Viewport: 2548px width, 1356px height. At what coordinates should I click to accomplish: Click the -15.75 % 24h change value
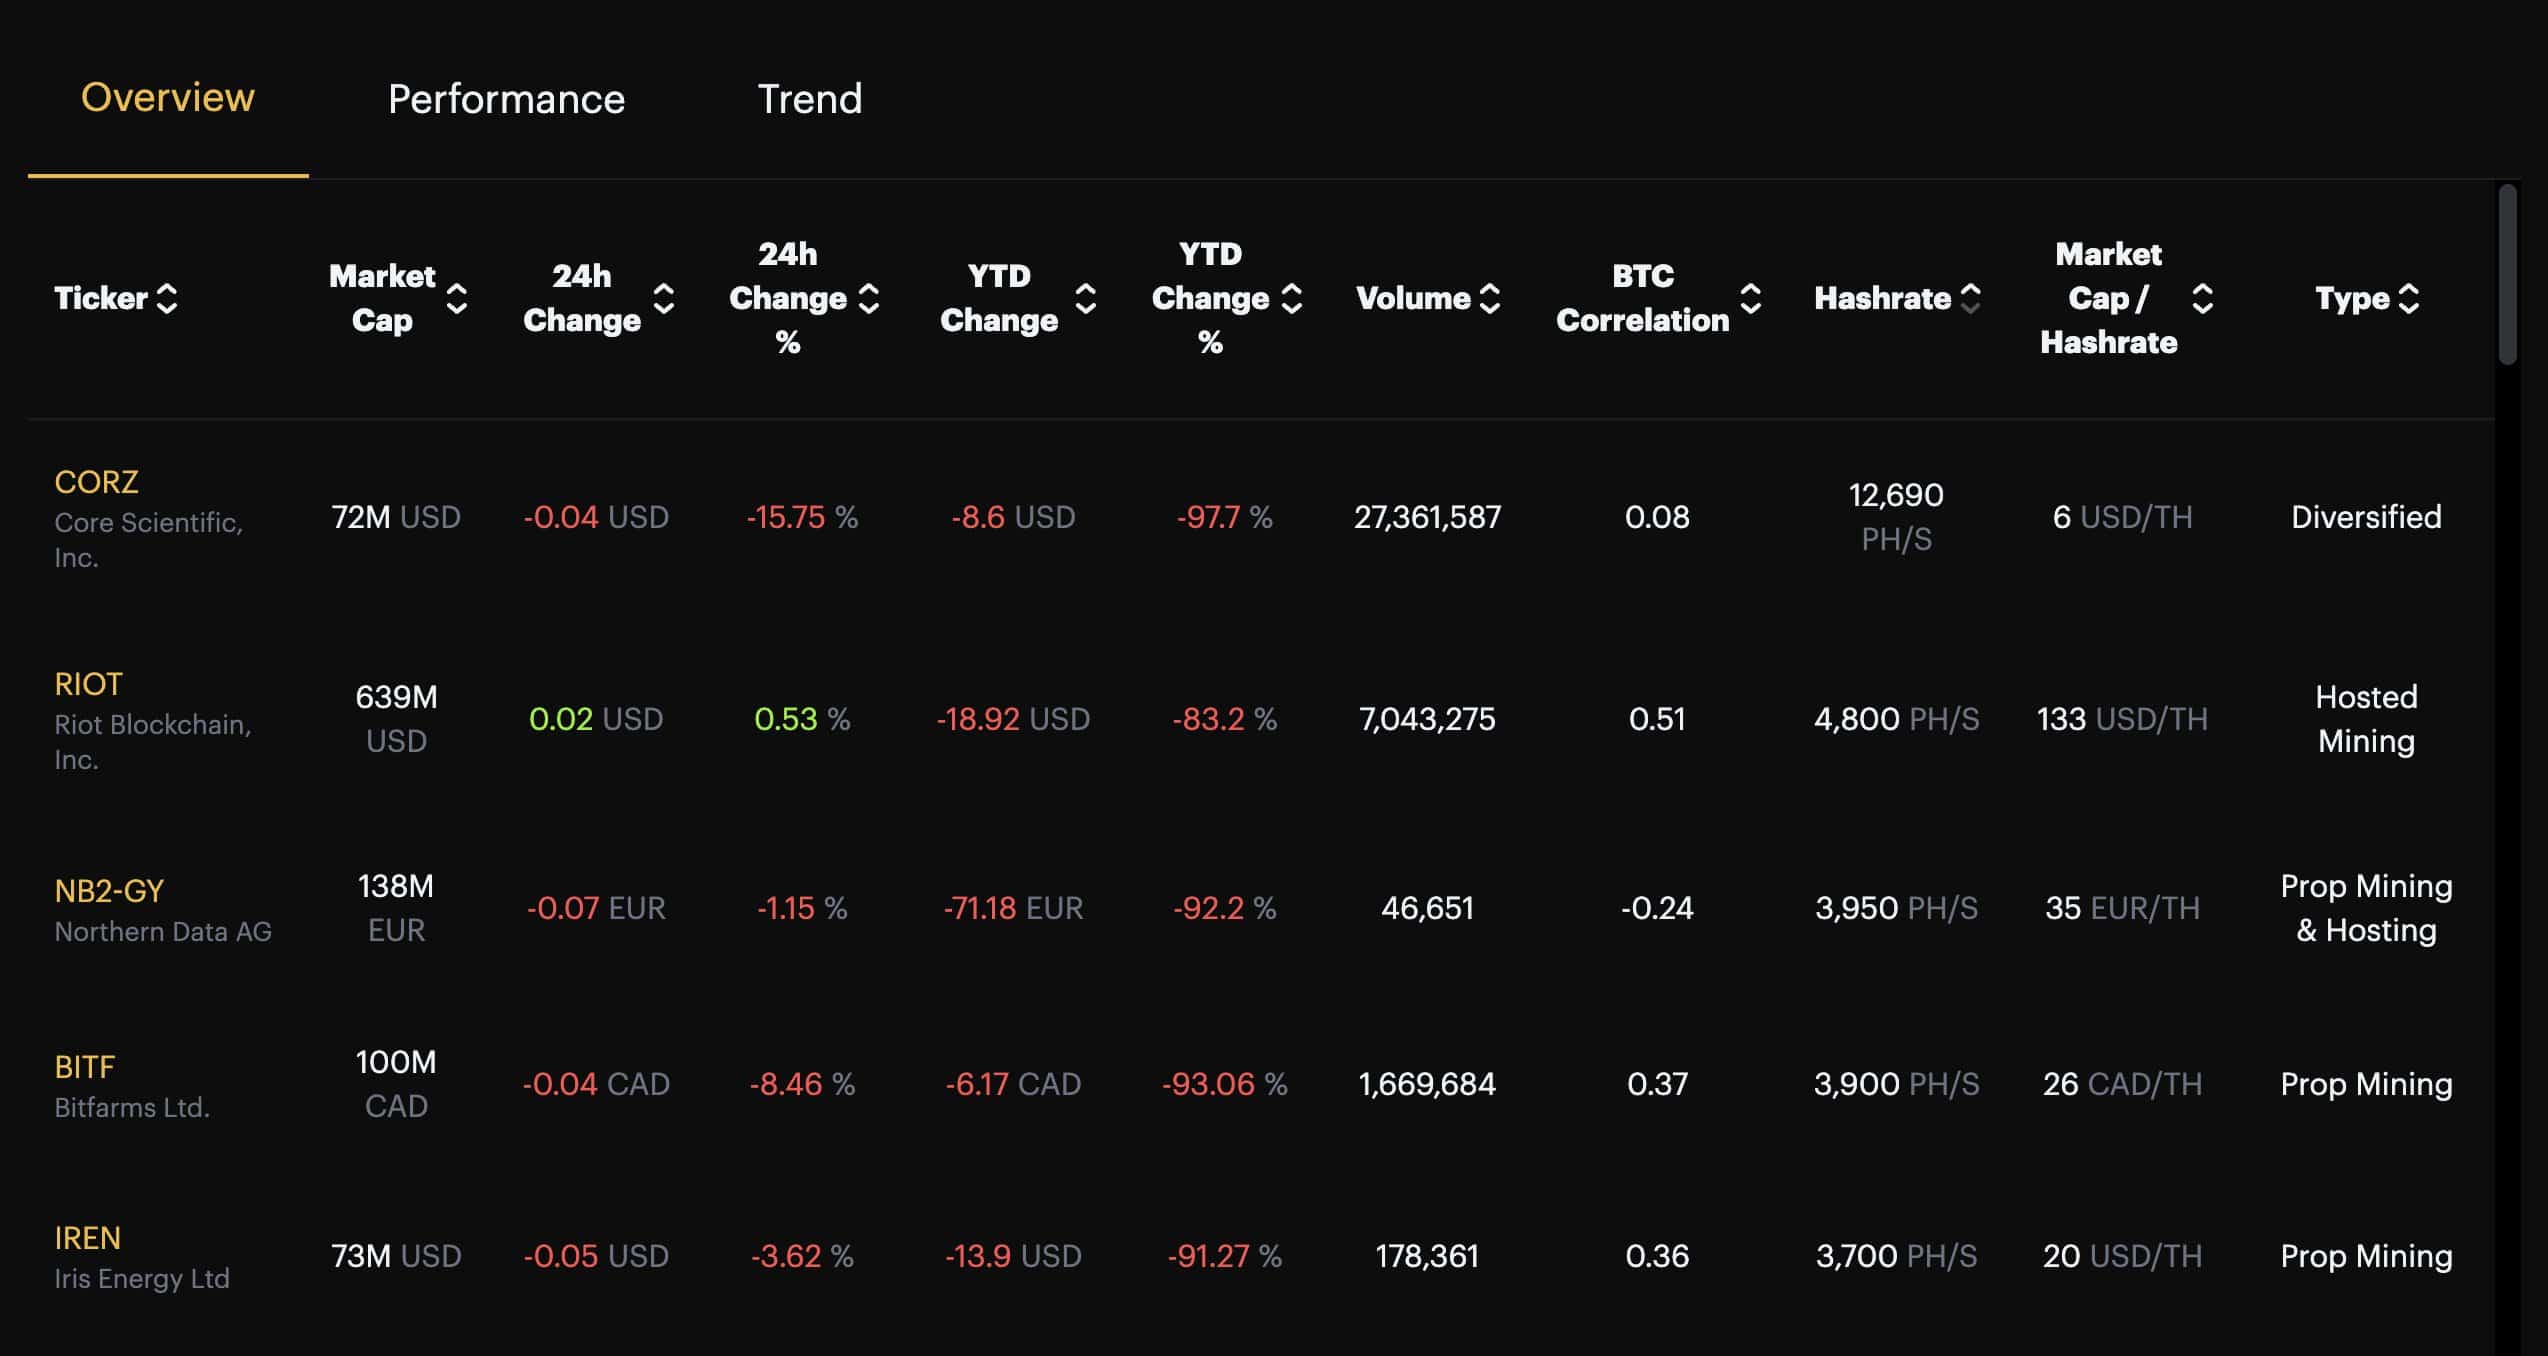[x=802, y=517]
